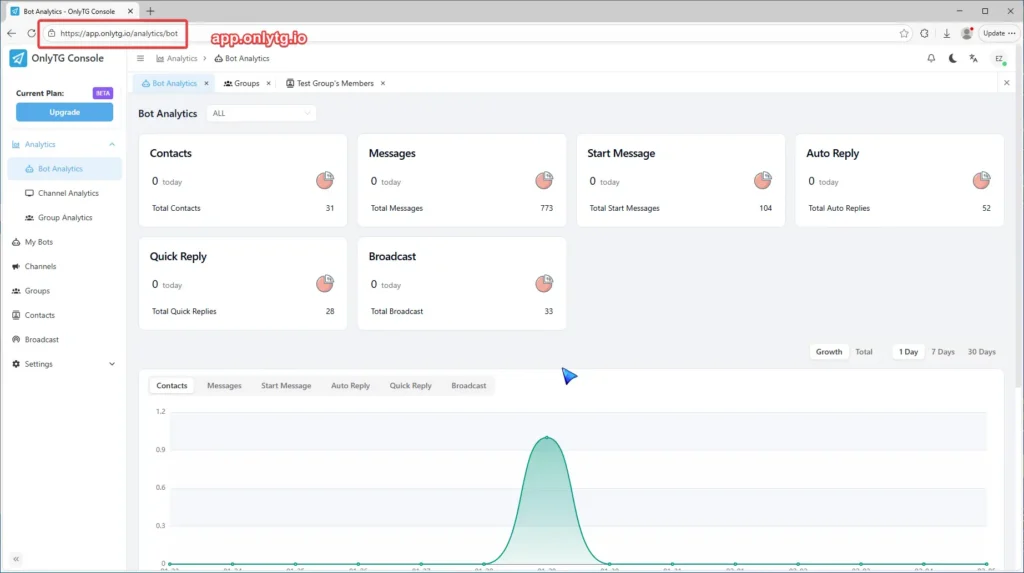Click the pie chart icon in Messages card
Image resolution: width=1024 pixels, height=573 pixels.
click(x=544, y=181)
